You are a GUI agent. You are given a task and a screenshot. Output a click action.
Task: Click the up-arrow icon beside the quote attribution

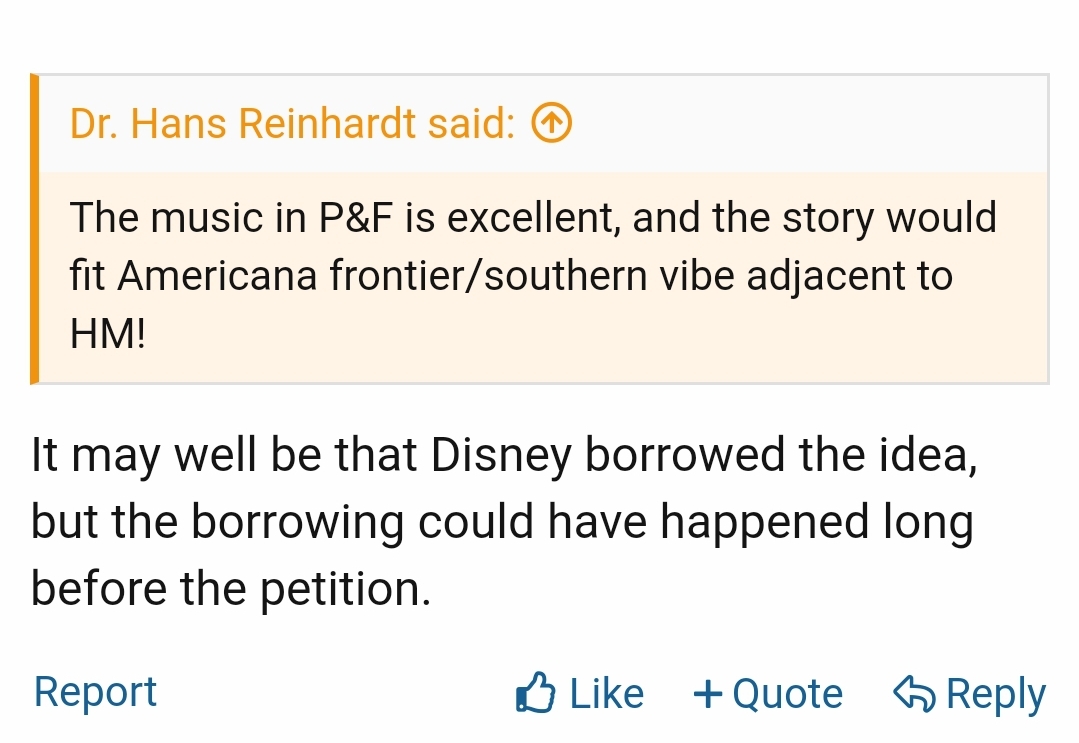551,124
